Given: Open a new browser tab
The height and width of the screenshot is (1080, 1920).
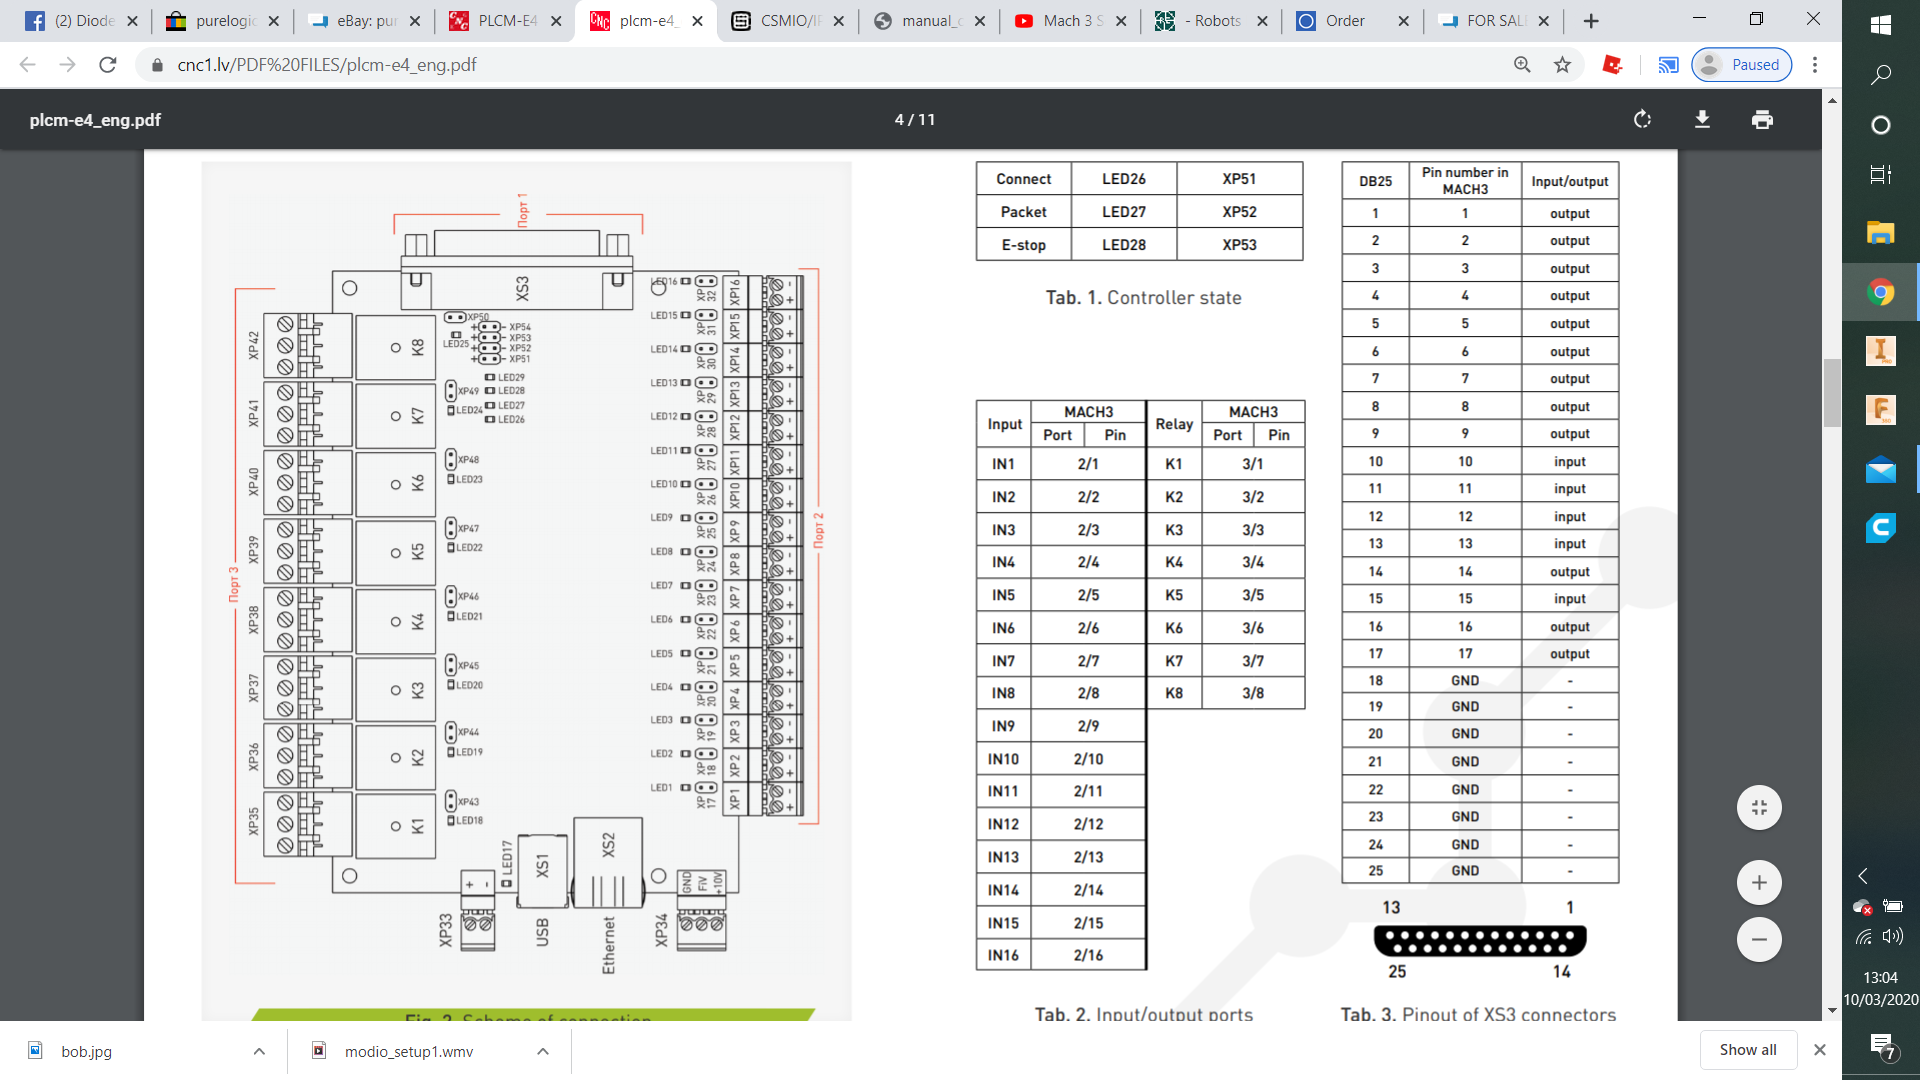Looking at the screenshot, I should 1591,21.
